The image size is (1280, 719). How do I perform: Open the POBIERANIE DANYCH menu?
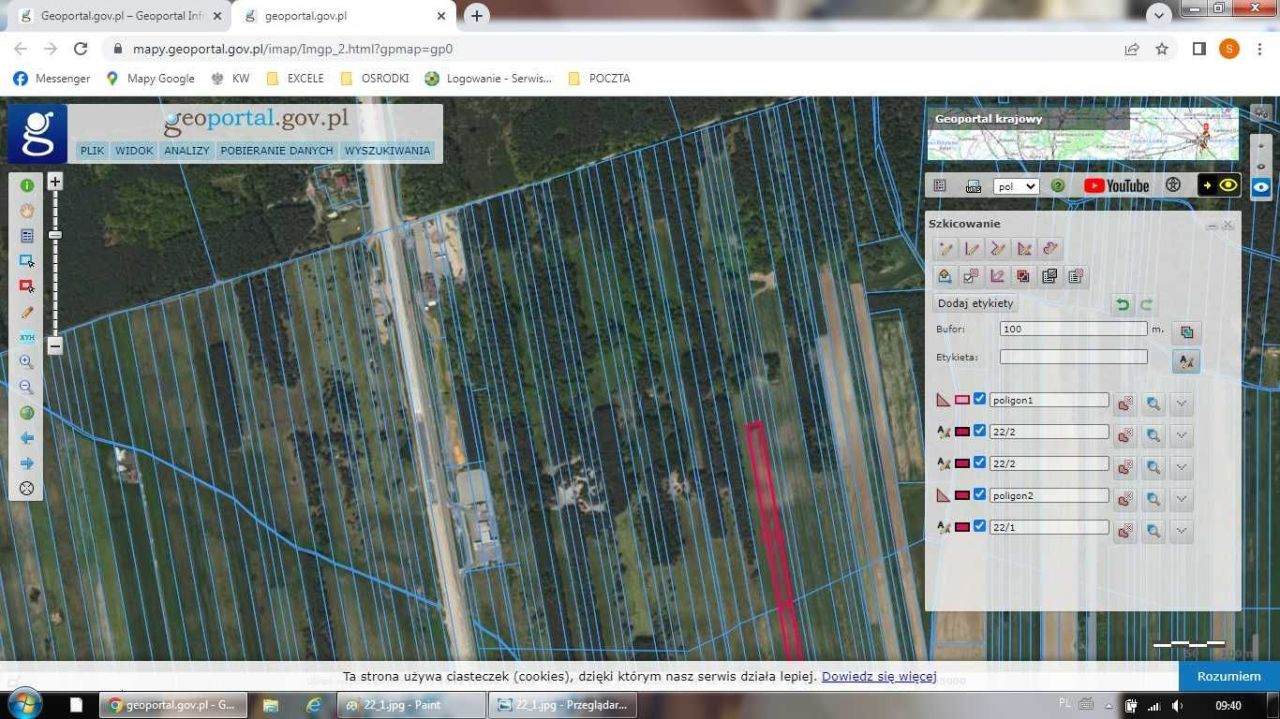point(276,151)
